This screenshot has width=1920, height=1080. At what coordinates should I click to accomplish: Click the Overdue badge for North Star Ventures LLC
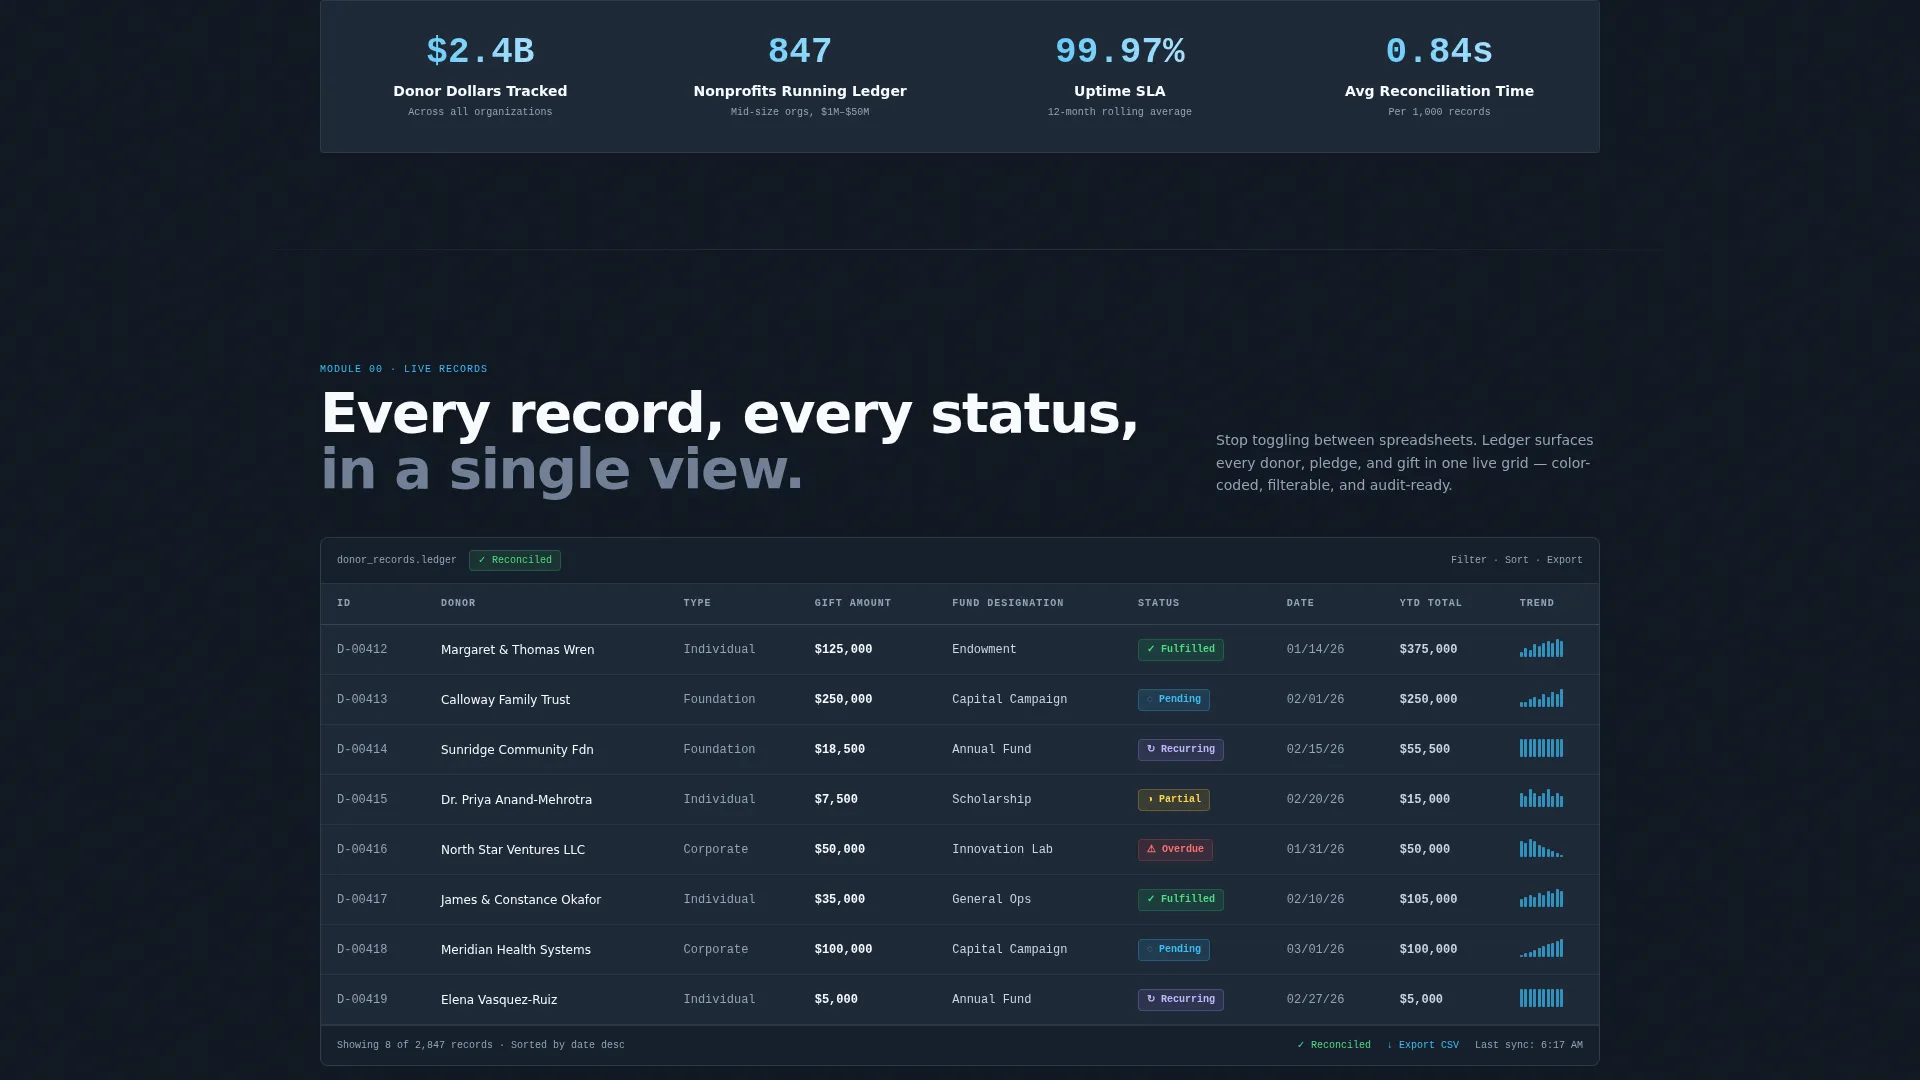pyautogui.click(x=1175, y=850)
